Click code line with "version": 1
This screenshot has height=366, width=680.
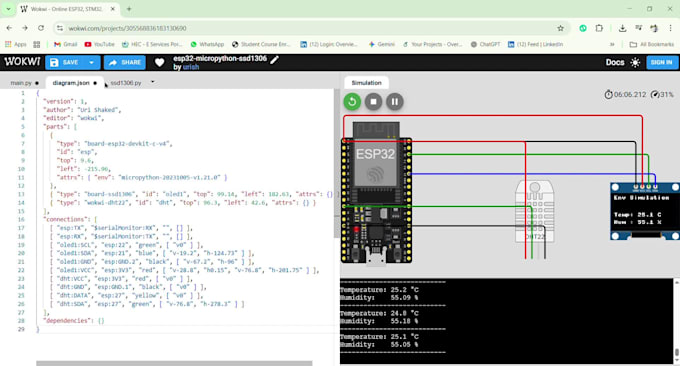pyautogui.click(x=65, y=101)
